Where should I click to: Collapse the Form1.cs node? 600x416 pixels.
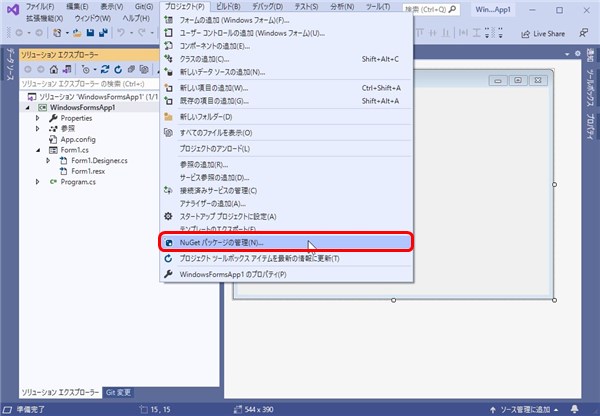[x=38, y=150]
